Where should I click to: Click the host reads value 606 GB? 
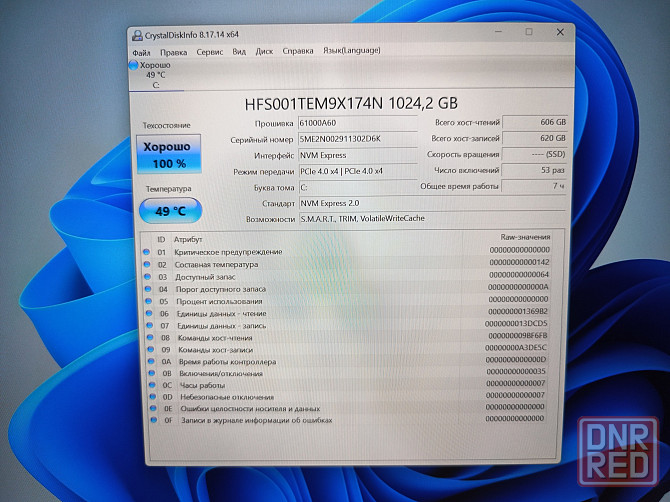pyautogui.click(x=535, y=122)
